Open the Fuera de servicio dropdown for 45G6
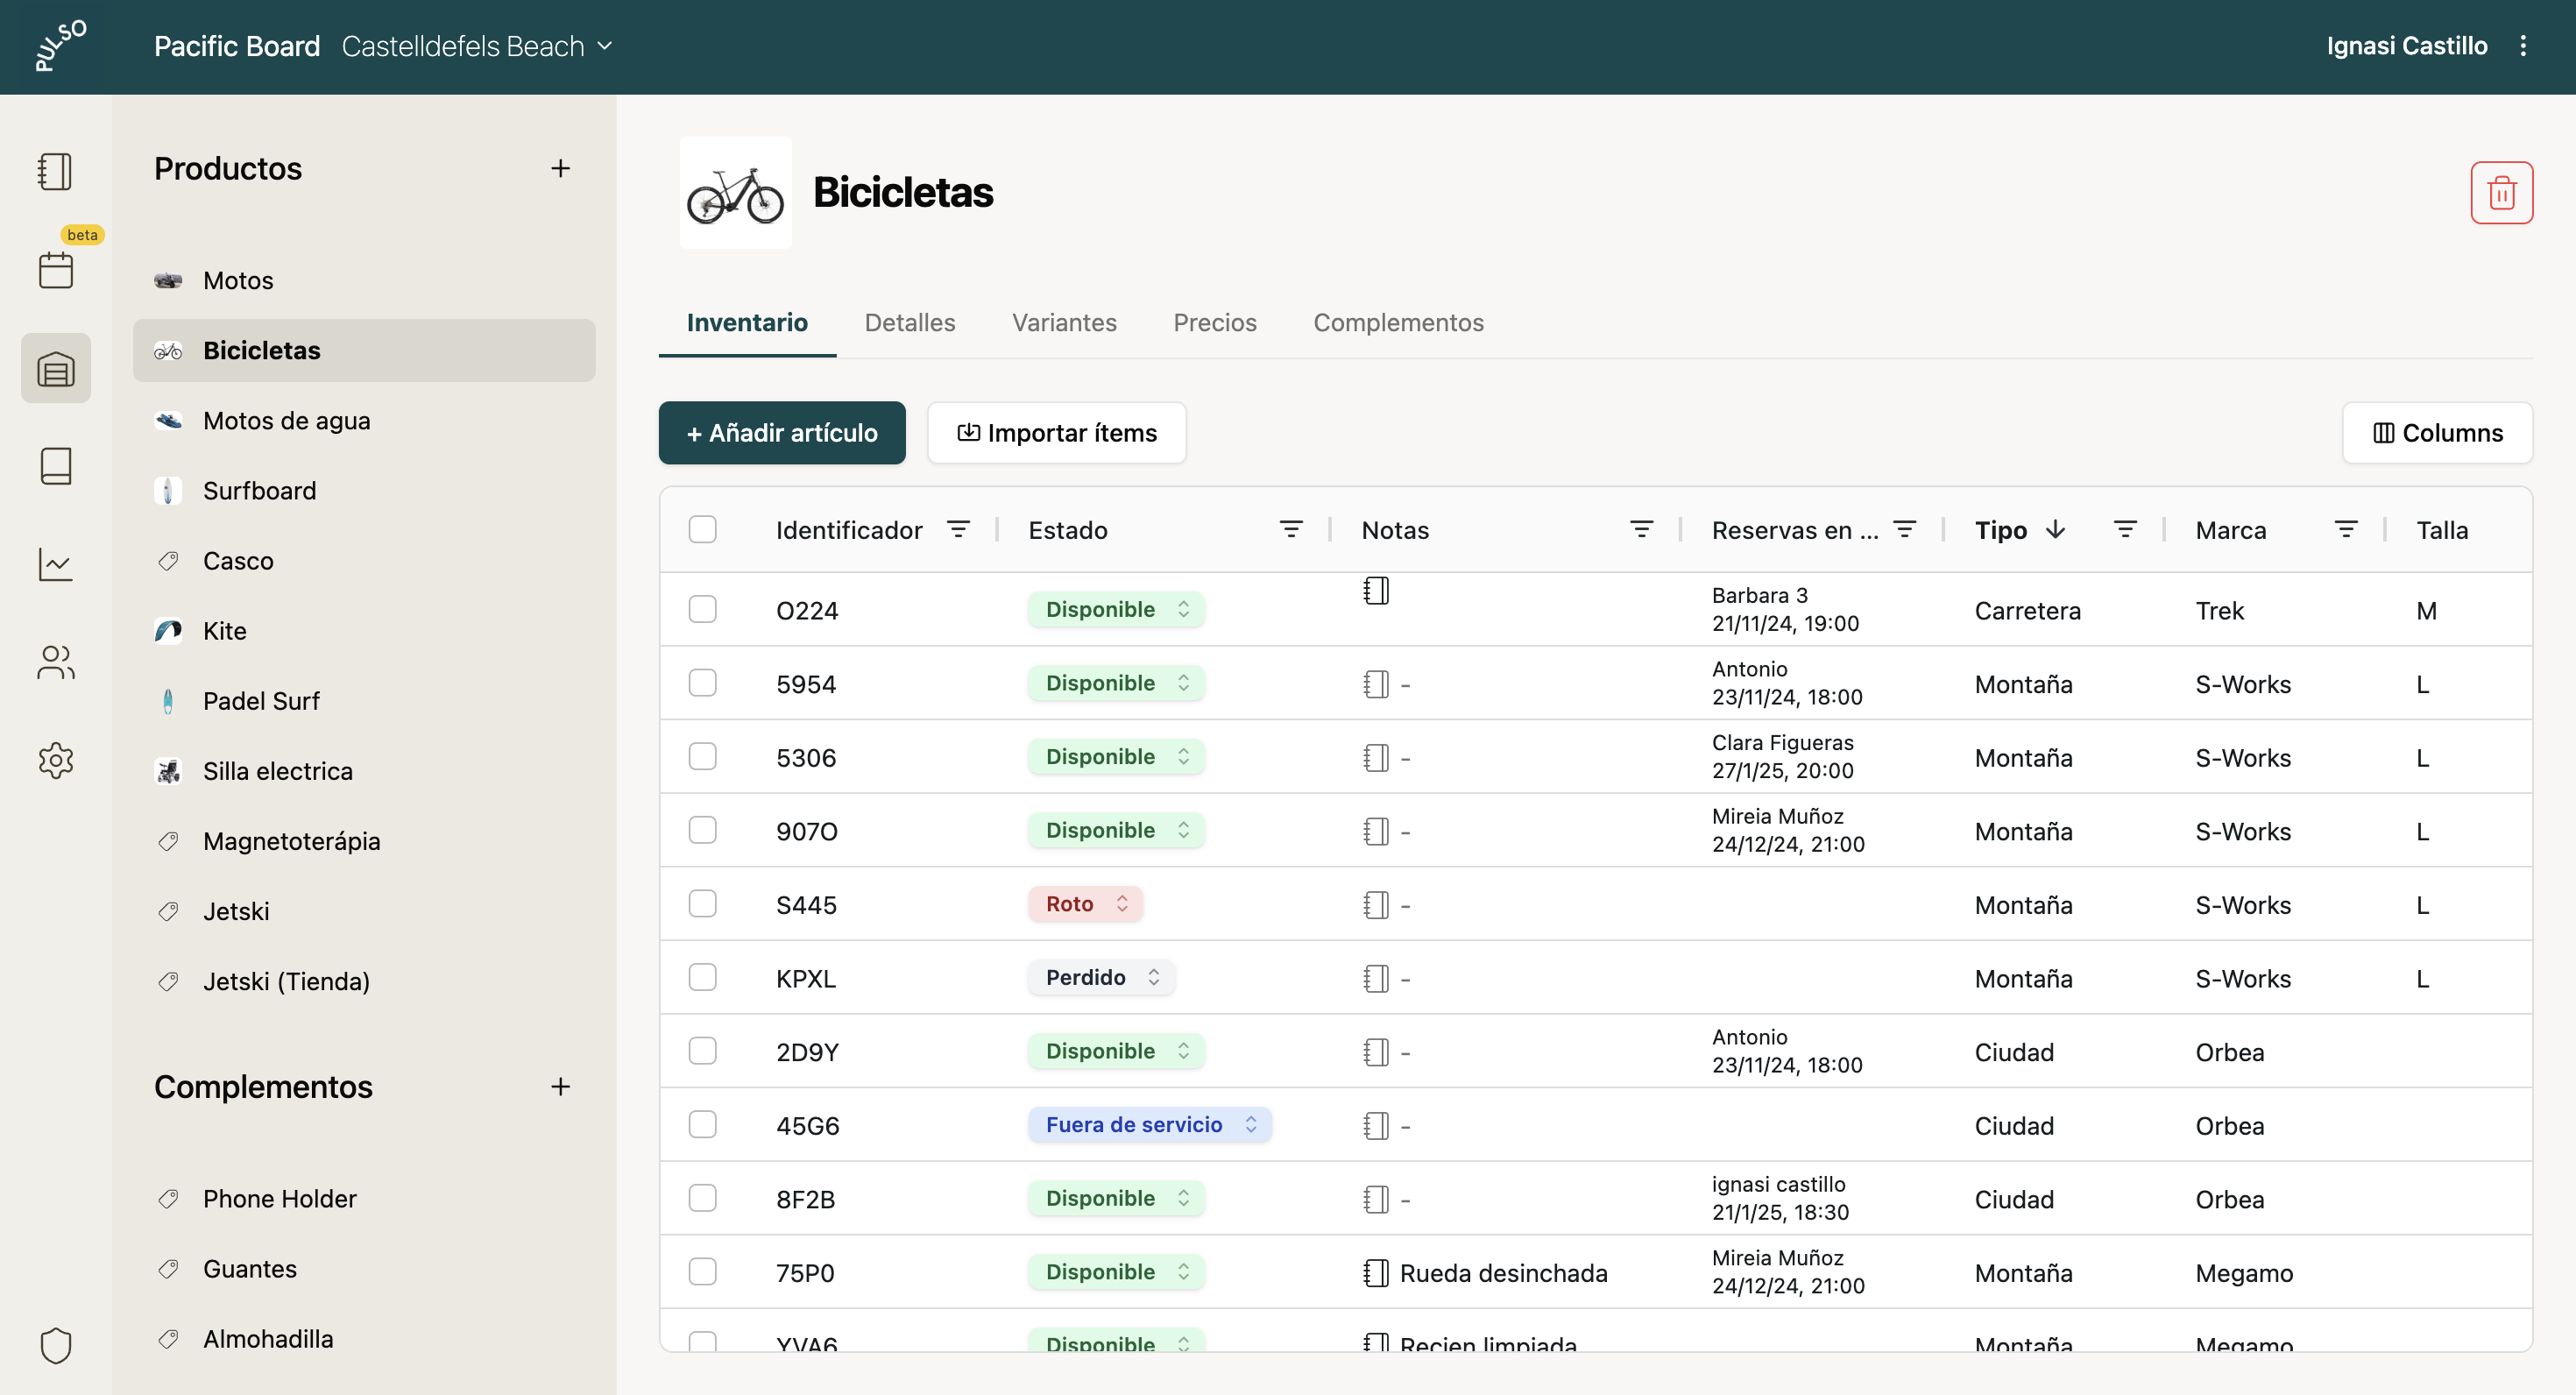Screen dimensions: 2576x1395 pos(1148,1124)
